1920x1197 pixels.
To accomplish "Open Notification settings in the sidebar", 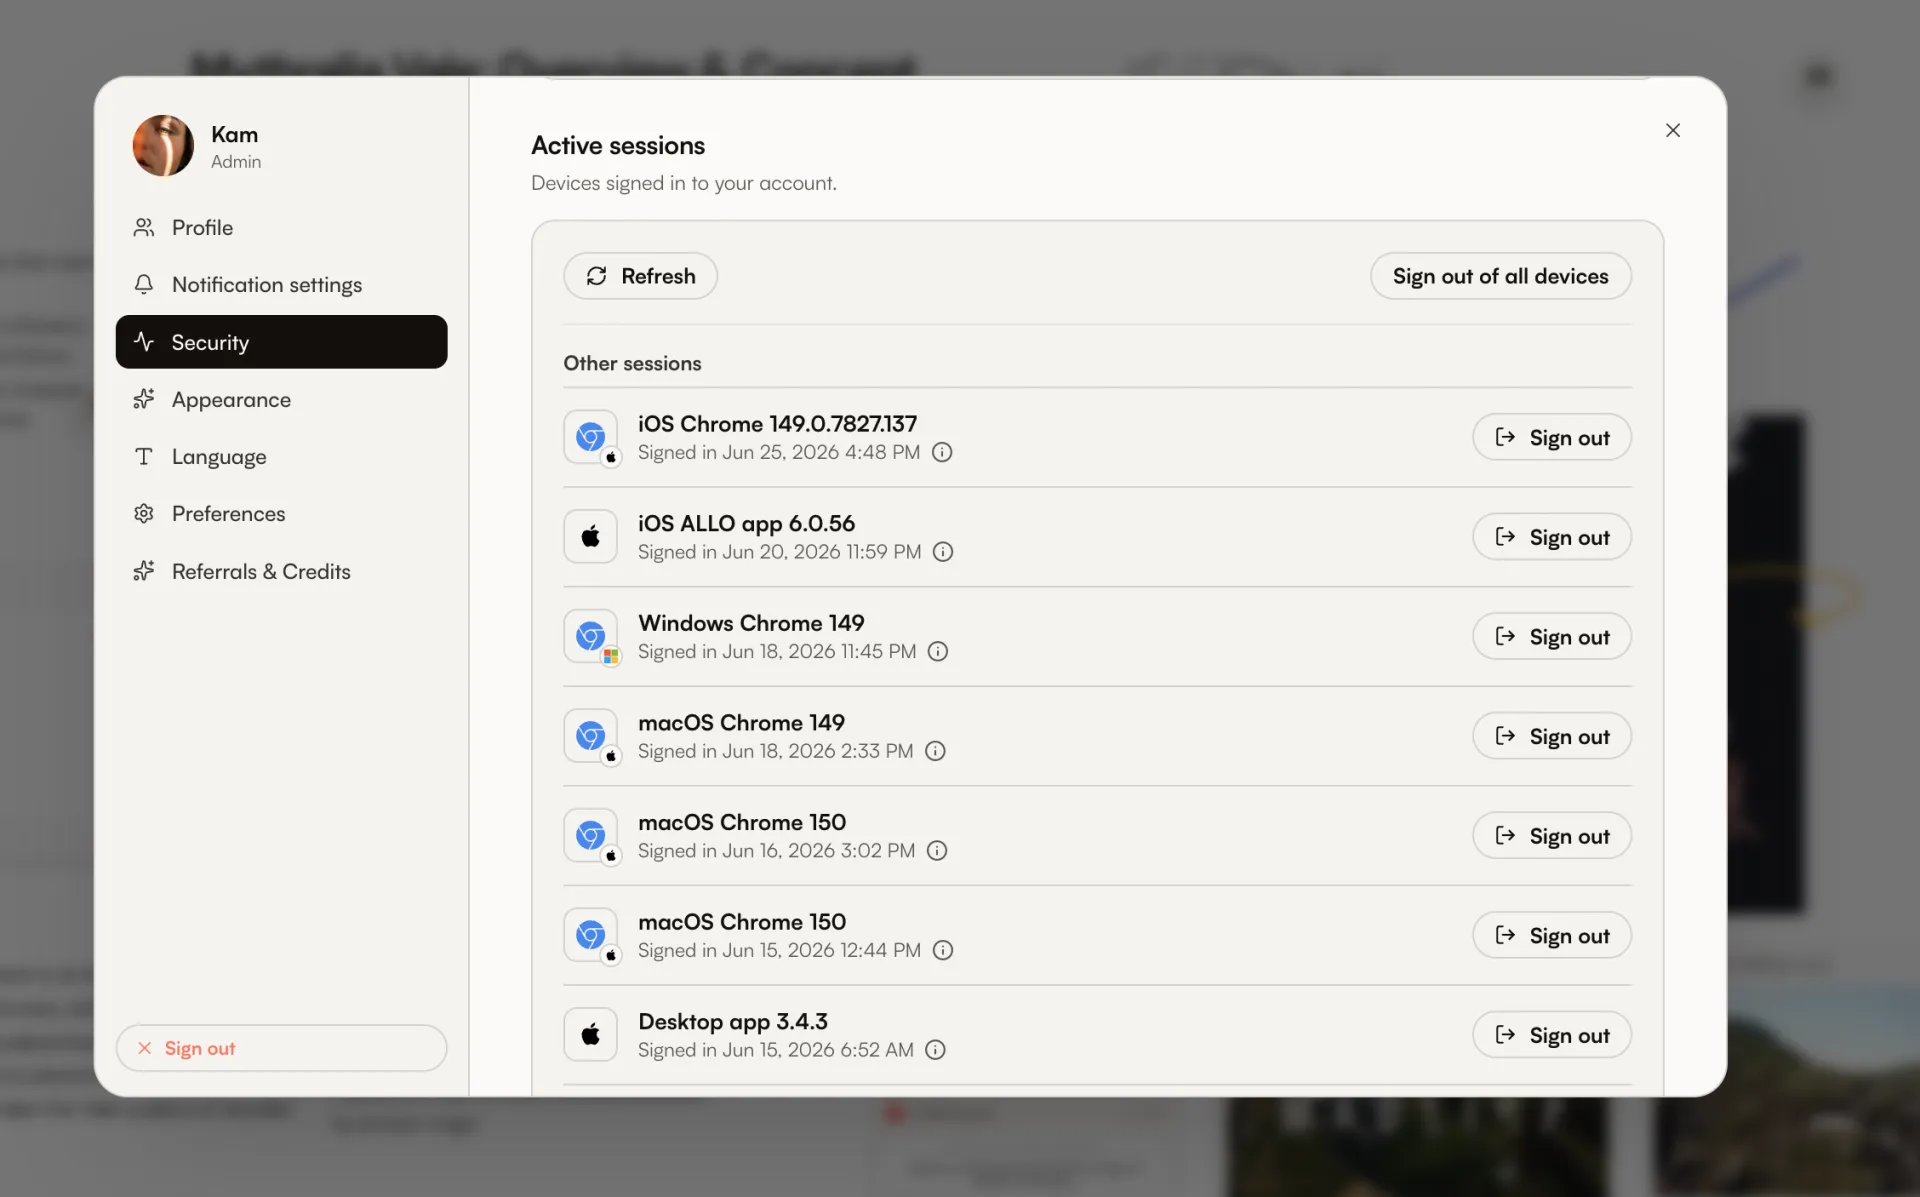I will (x=281, y=285).
